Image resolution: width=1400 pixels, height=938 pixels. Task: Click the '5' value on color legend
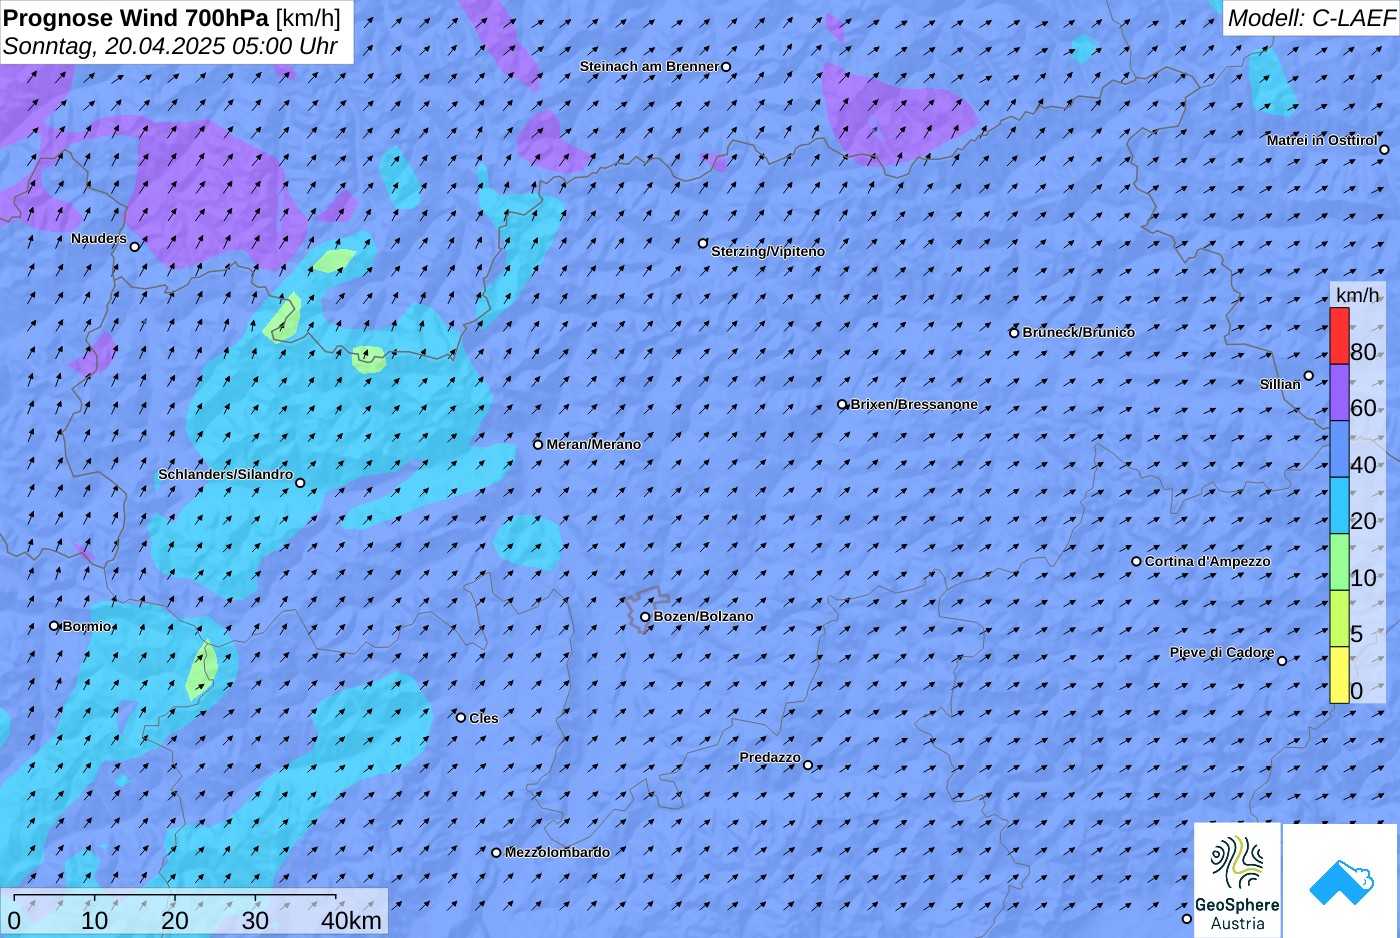click(1356, 634)
